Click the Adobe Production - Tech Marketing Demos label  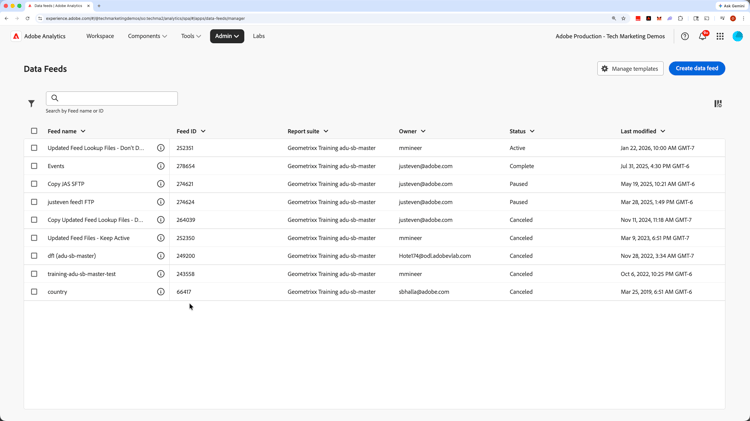(610, 36)
